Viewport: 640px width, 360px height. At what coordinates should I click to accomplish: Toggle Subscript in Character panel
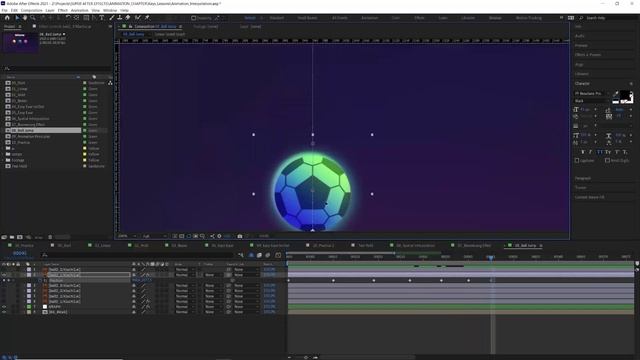[x=625, y=152]
